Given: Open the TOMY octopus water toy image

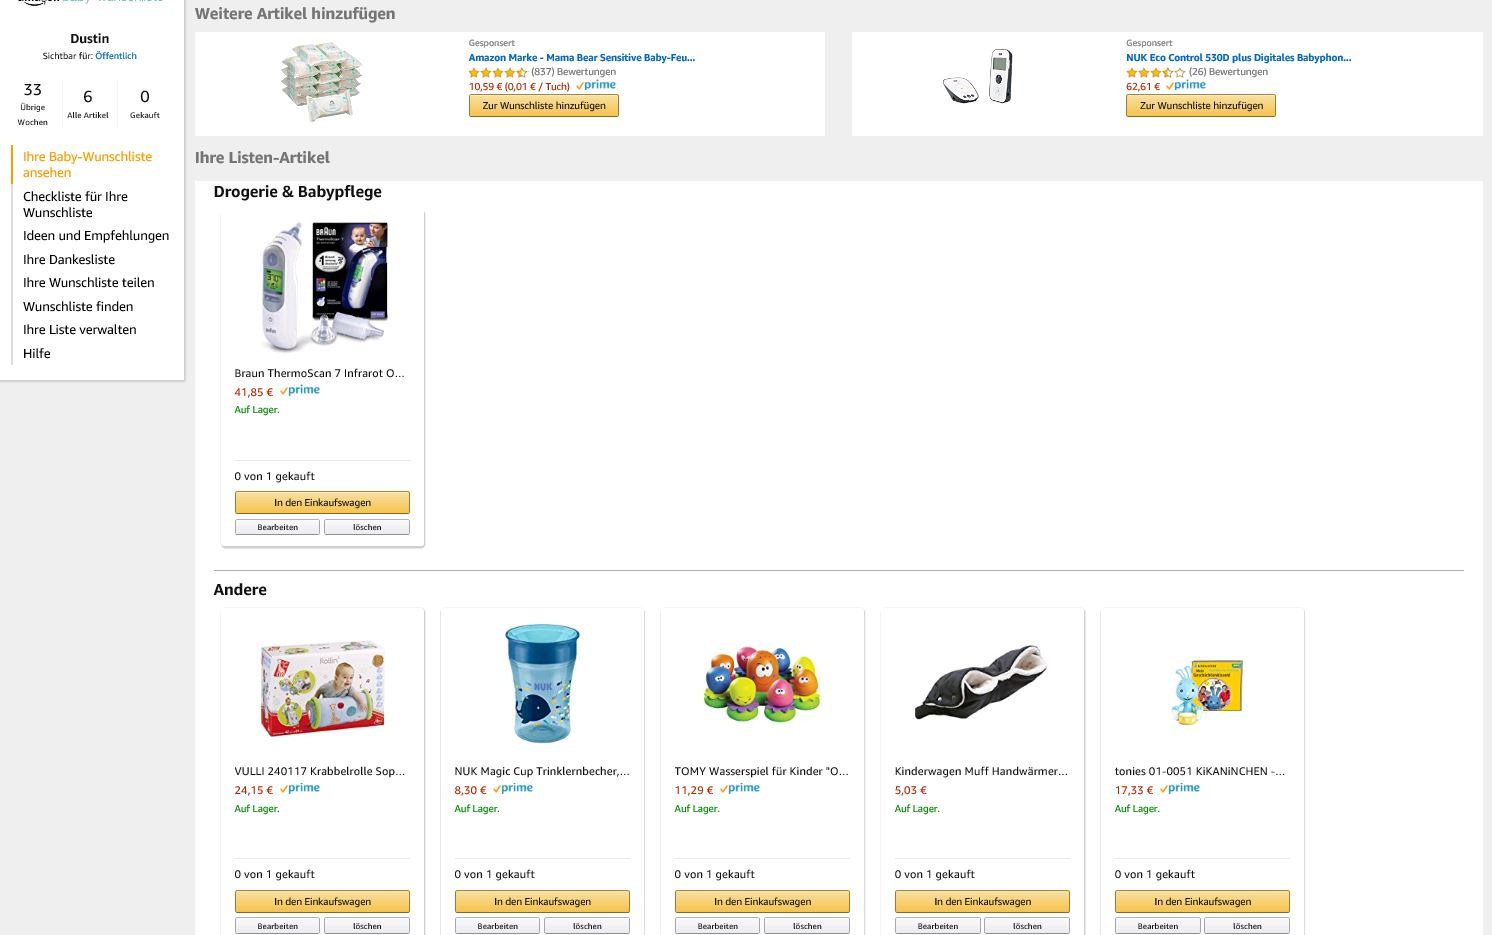Looking at the screenshot, I should point(762,684).
